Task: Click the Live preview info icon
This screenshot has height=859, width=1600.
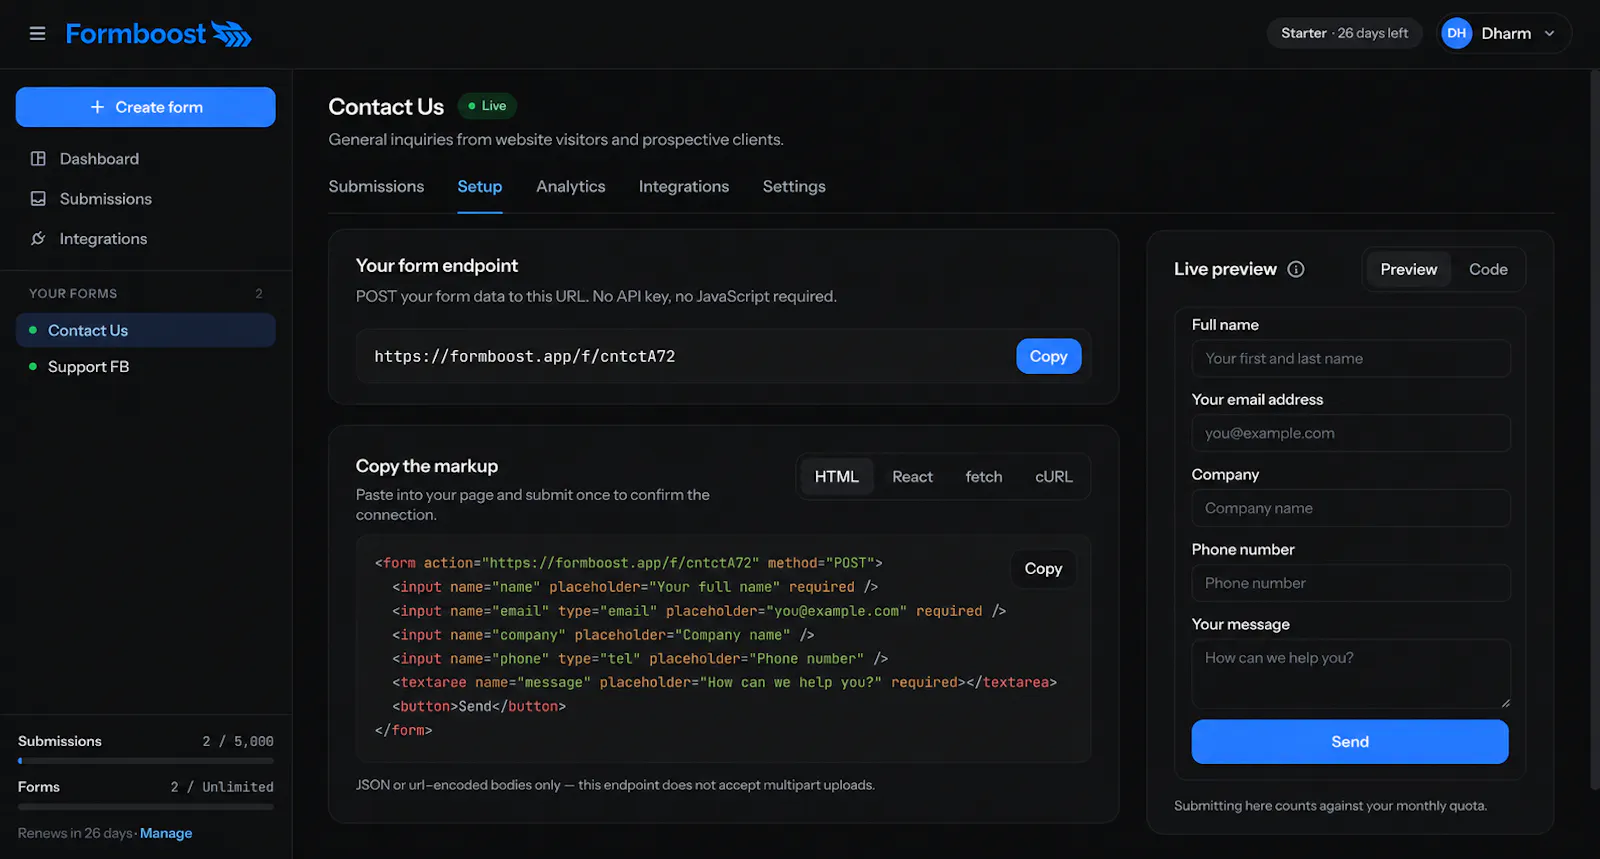Action: click(x=1296, y=269)
